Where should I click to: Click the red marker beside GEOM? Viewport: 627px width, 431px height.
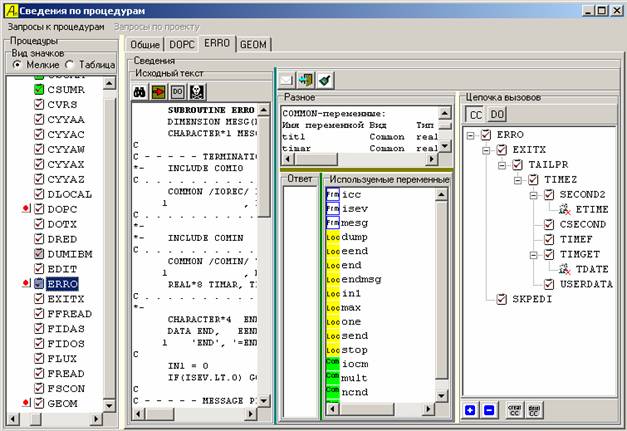pyautogui.click(x=26, y=403)
